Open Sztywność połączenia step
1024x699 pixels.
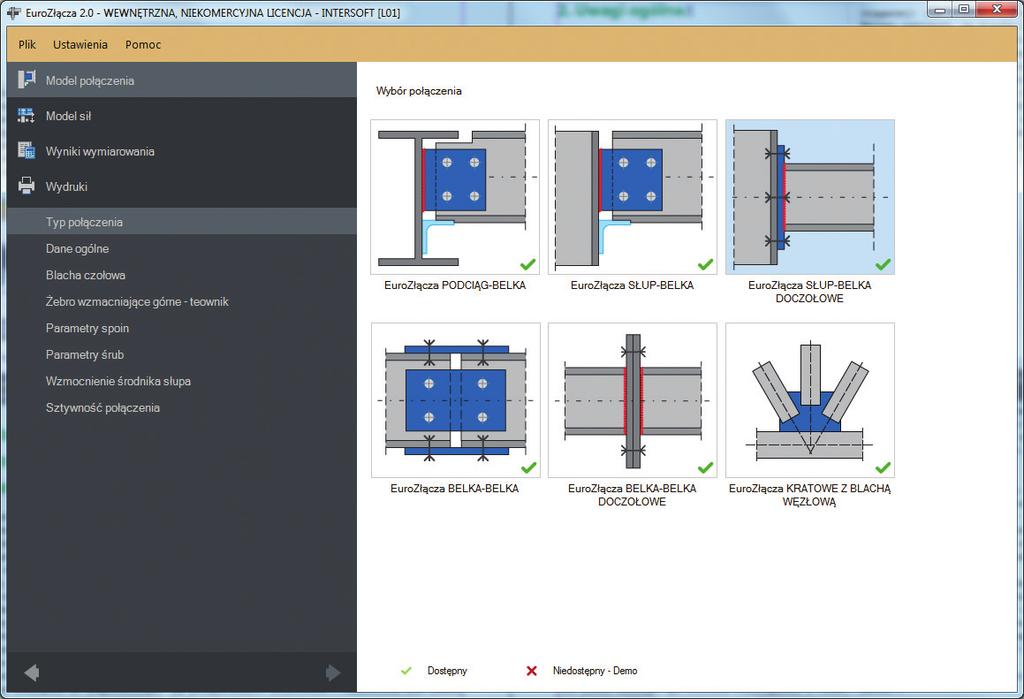click(103, 408)
